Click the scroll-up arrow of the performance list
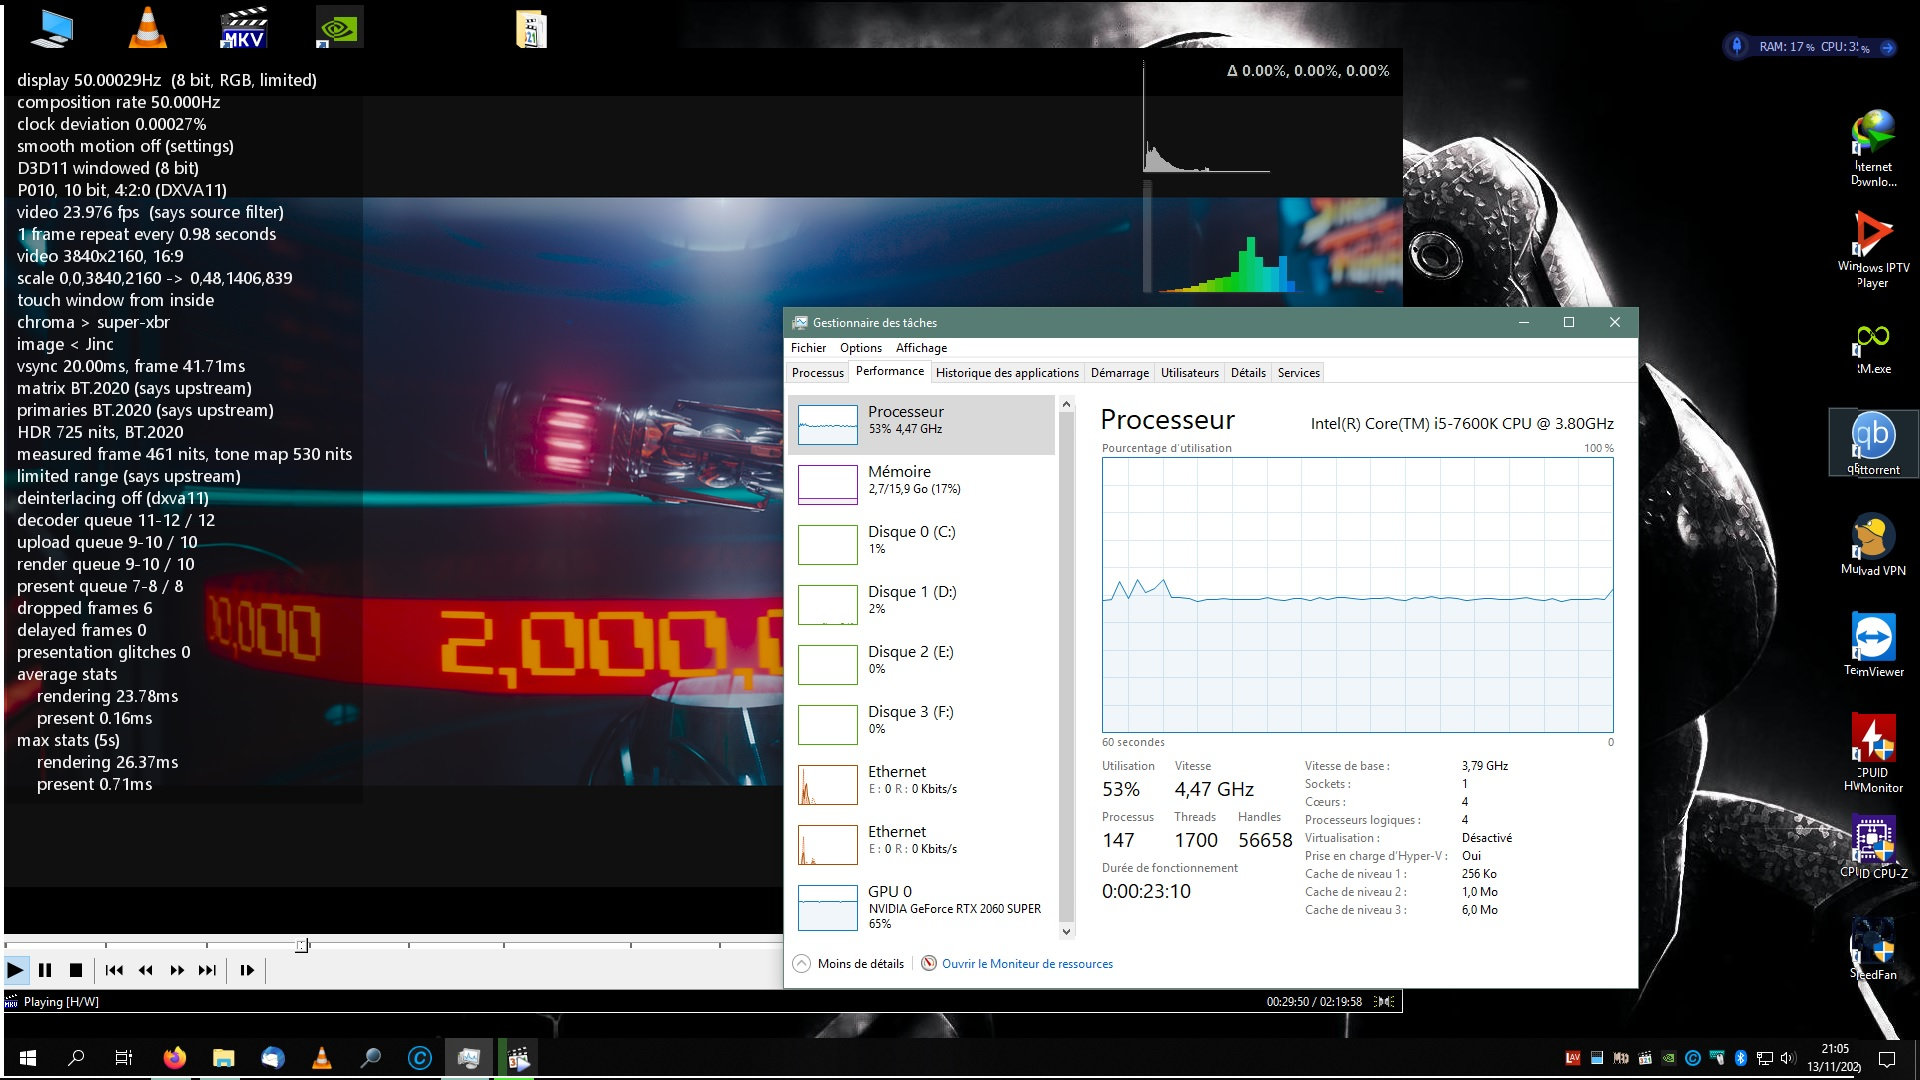The width and height of the screenshot is (1920, 1080). 1066,404
